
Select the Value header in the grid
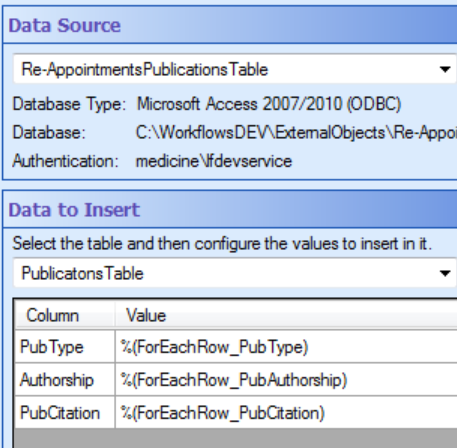(286, 315)
